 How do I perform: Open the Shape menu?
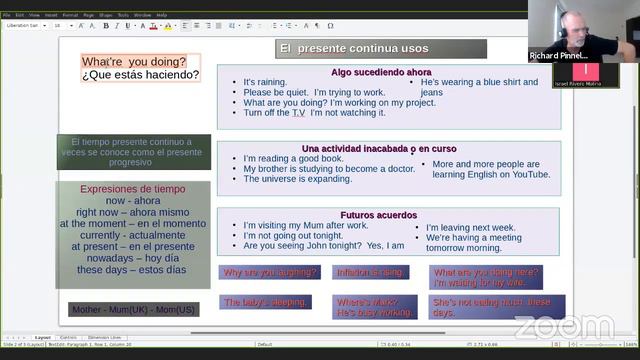coord(106,15)
